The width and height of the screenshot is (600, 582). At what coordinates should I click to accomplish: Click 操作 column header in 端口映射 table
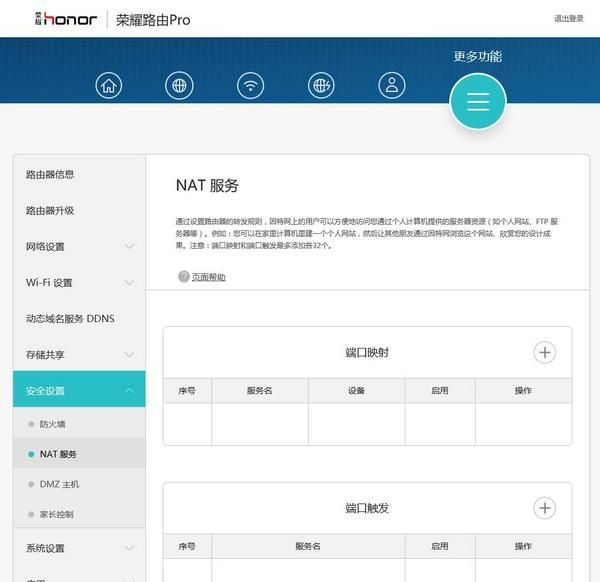tap(523, 391)
